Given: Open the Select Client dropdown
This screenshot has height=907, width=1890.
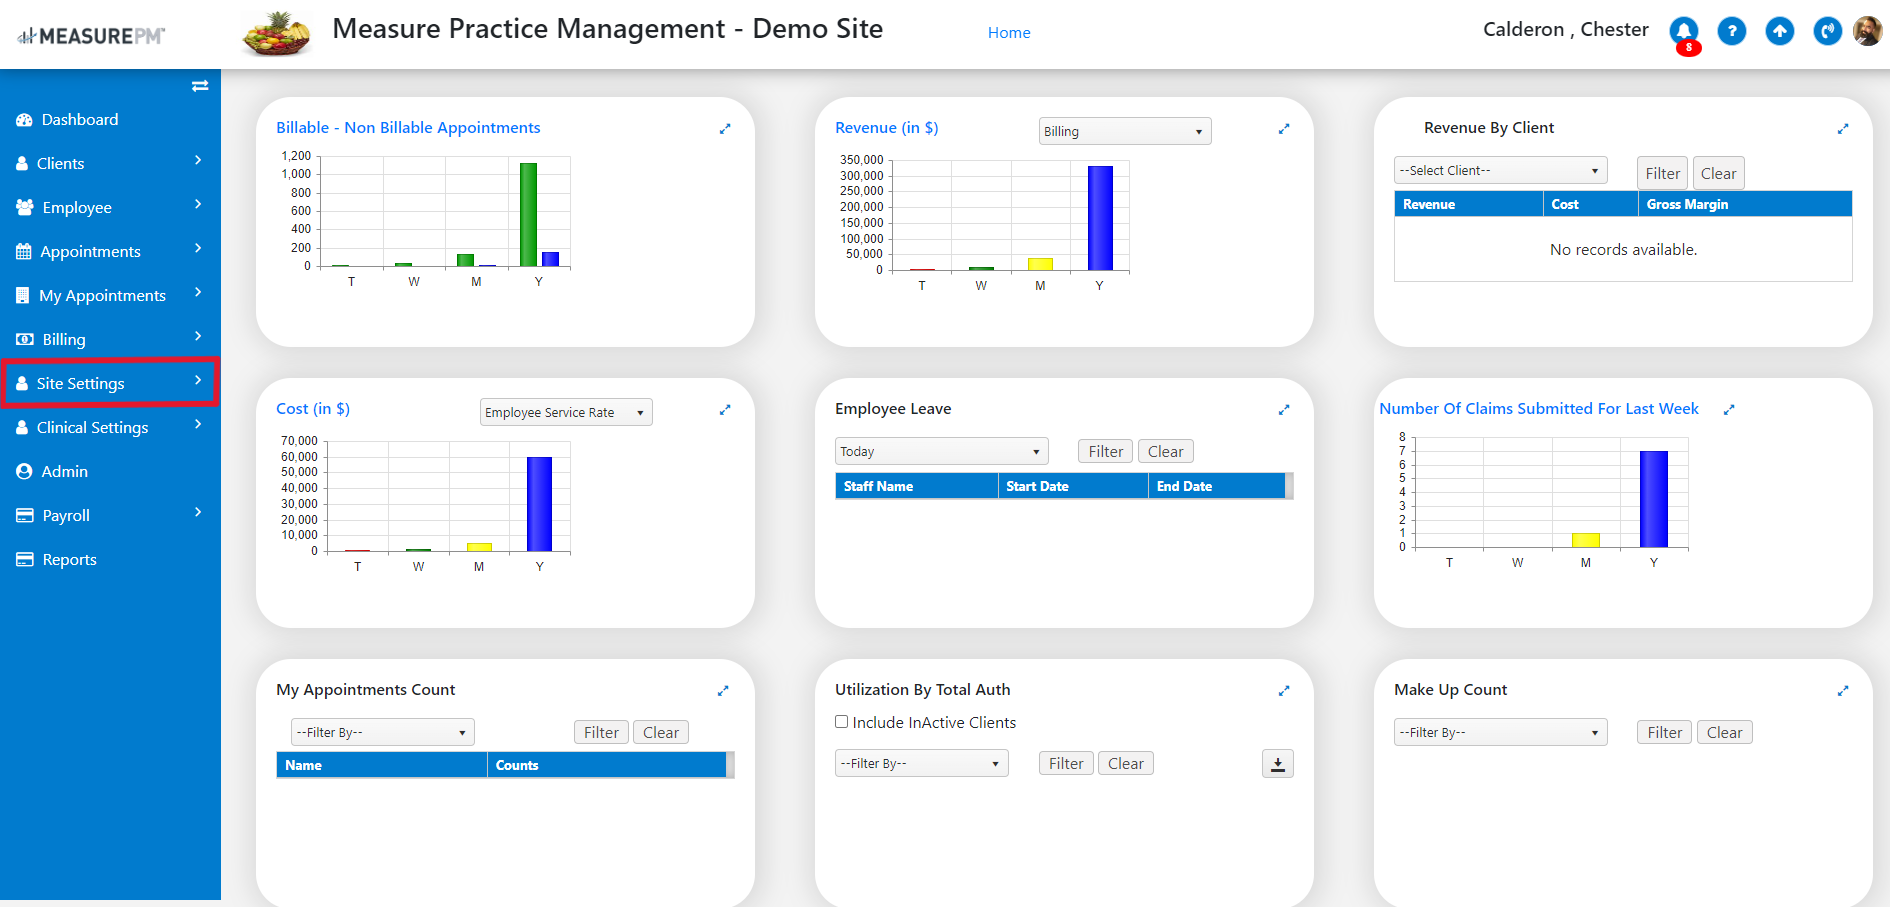Looking at the screenshot, I should coord(1500,170).
